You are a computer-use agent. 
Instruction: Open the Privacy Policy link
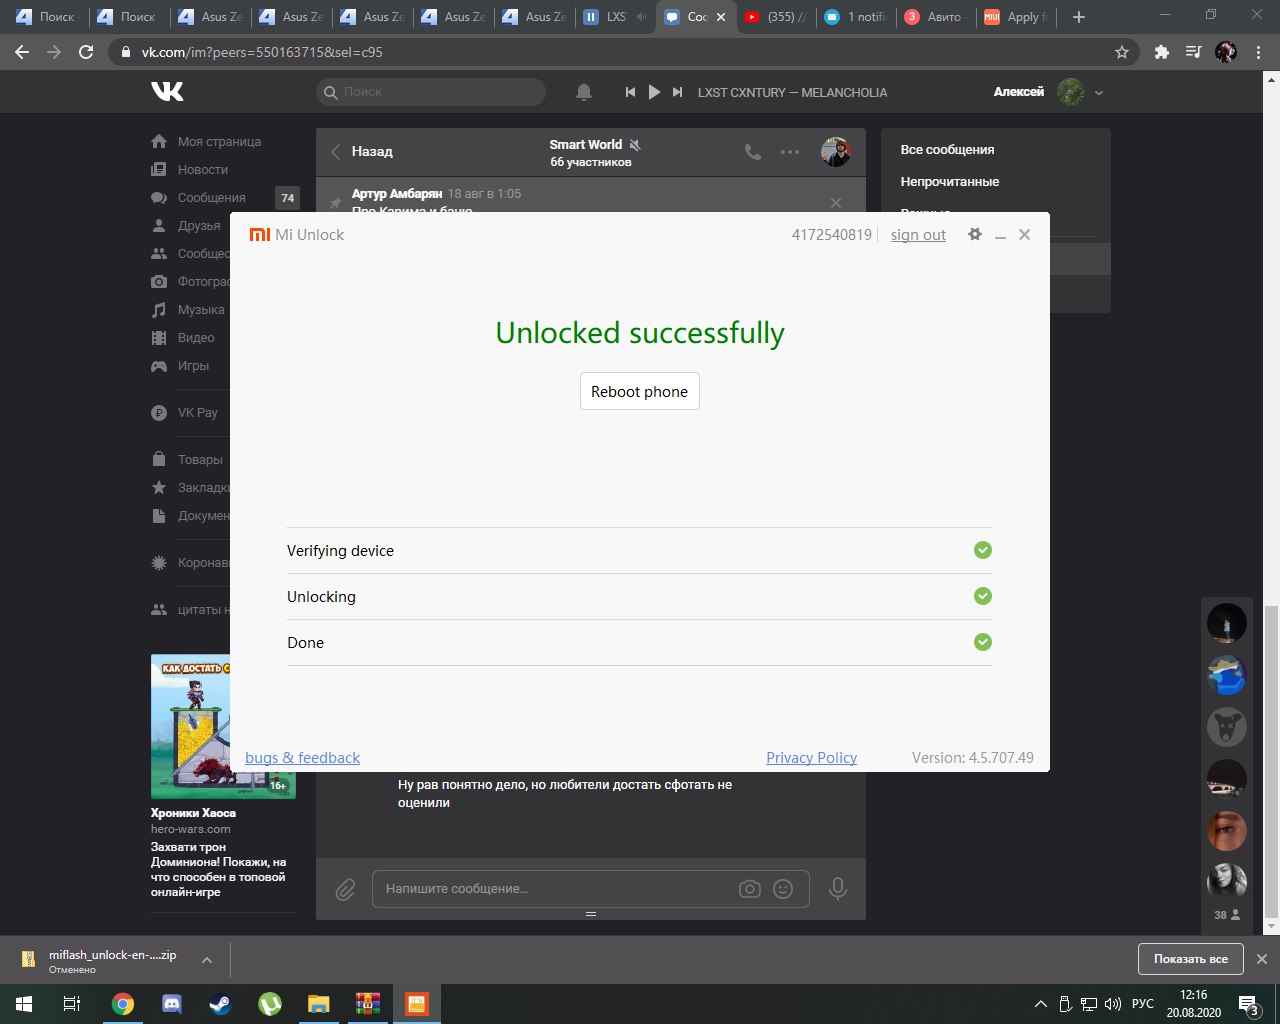811,757
